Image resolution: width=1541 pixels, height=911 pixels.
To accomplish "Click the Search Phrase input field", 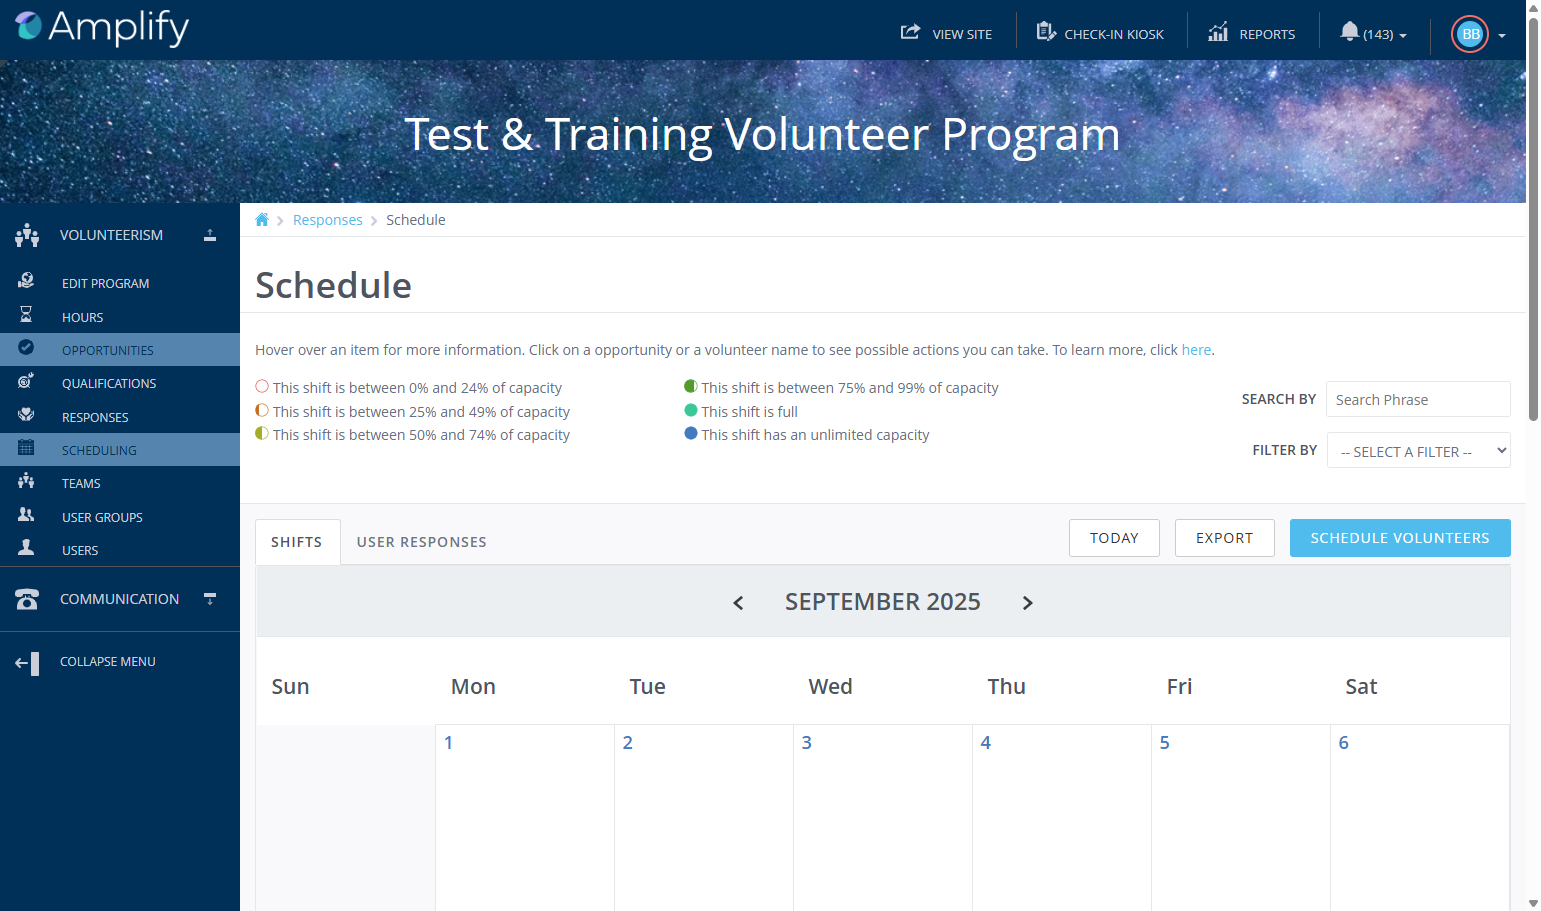I will 1418,399.
